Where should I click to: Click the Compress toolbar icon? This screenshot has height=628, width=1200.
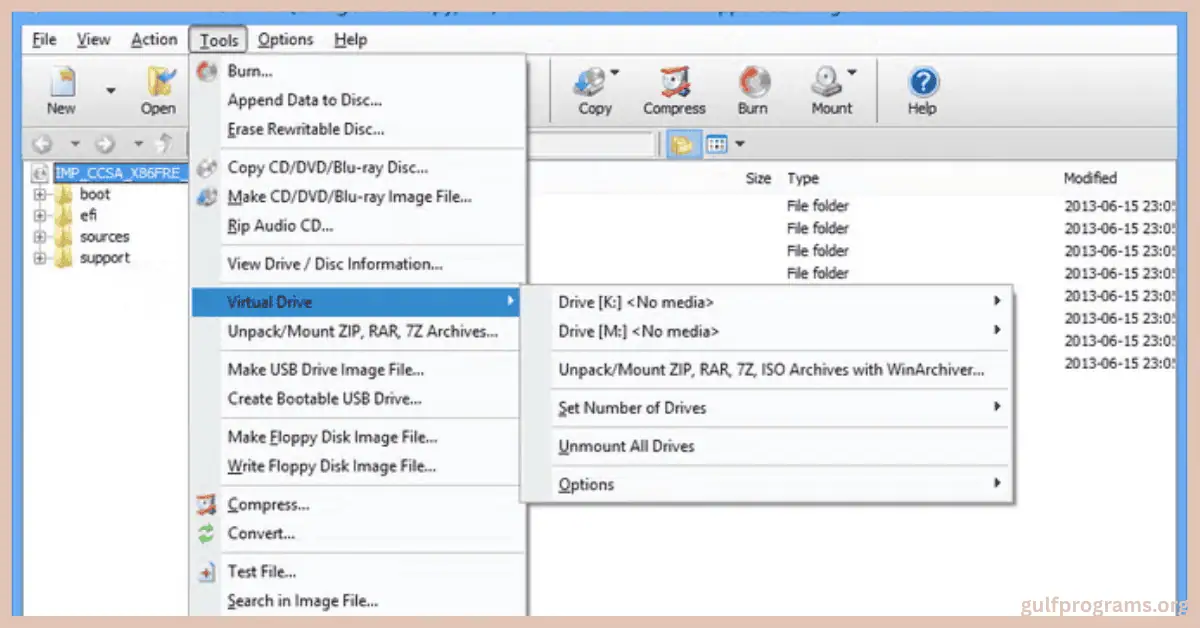click(674, 90)
